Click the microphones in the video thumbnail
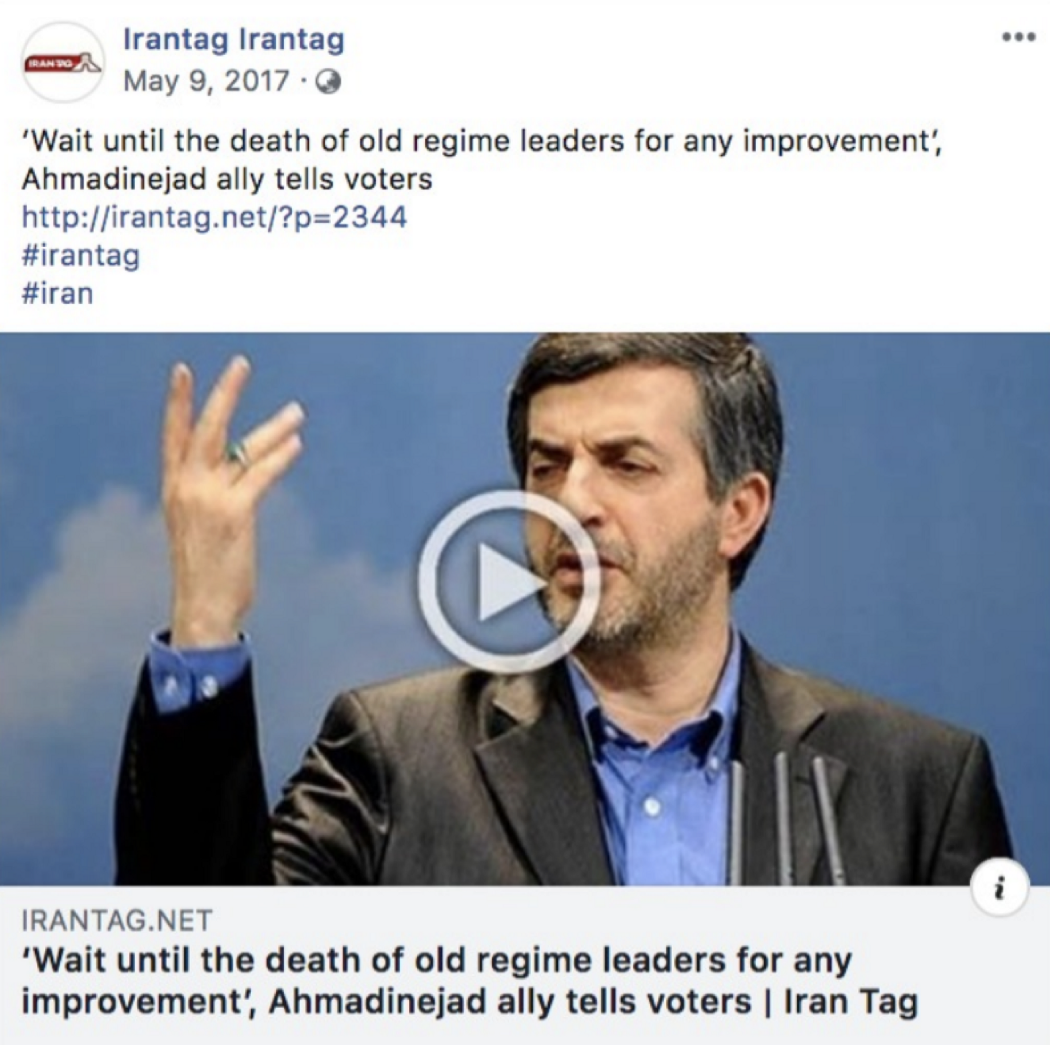 pos(783,817)
